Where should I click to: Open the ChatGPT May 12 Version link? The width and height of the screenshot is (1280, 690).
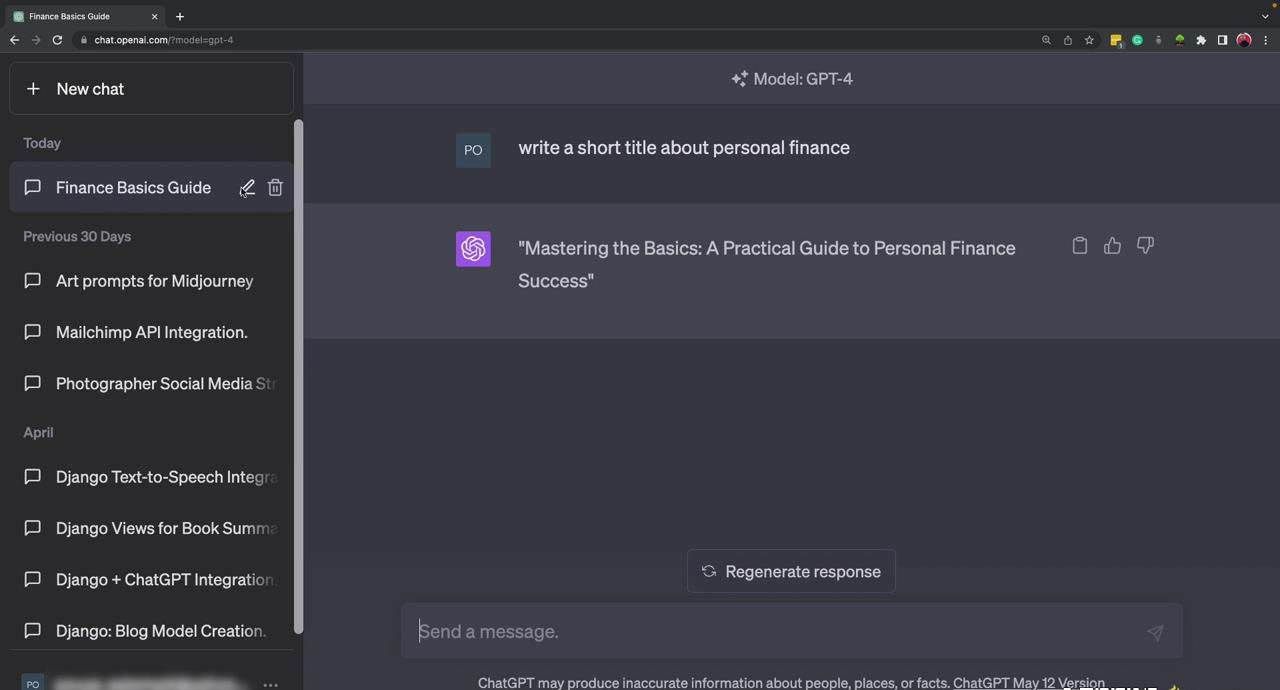point(1028,683)
